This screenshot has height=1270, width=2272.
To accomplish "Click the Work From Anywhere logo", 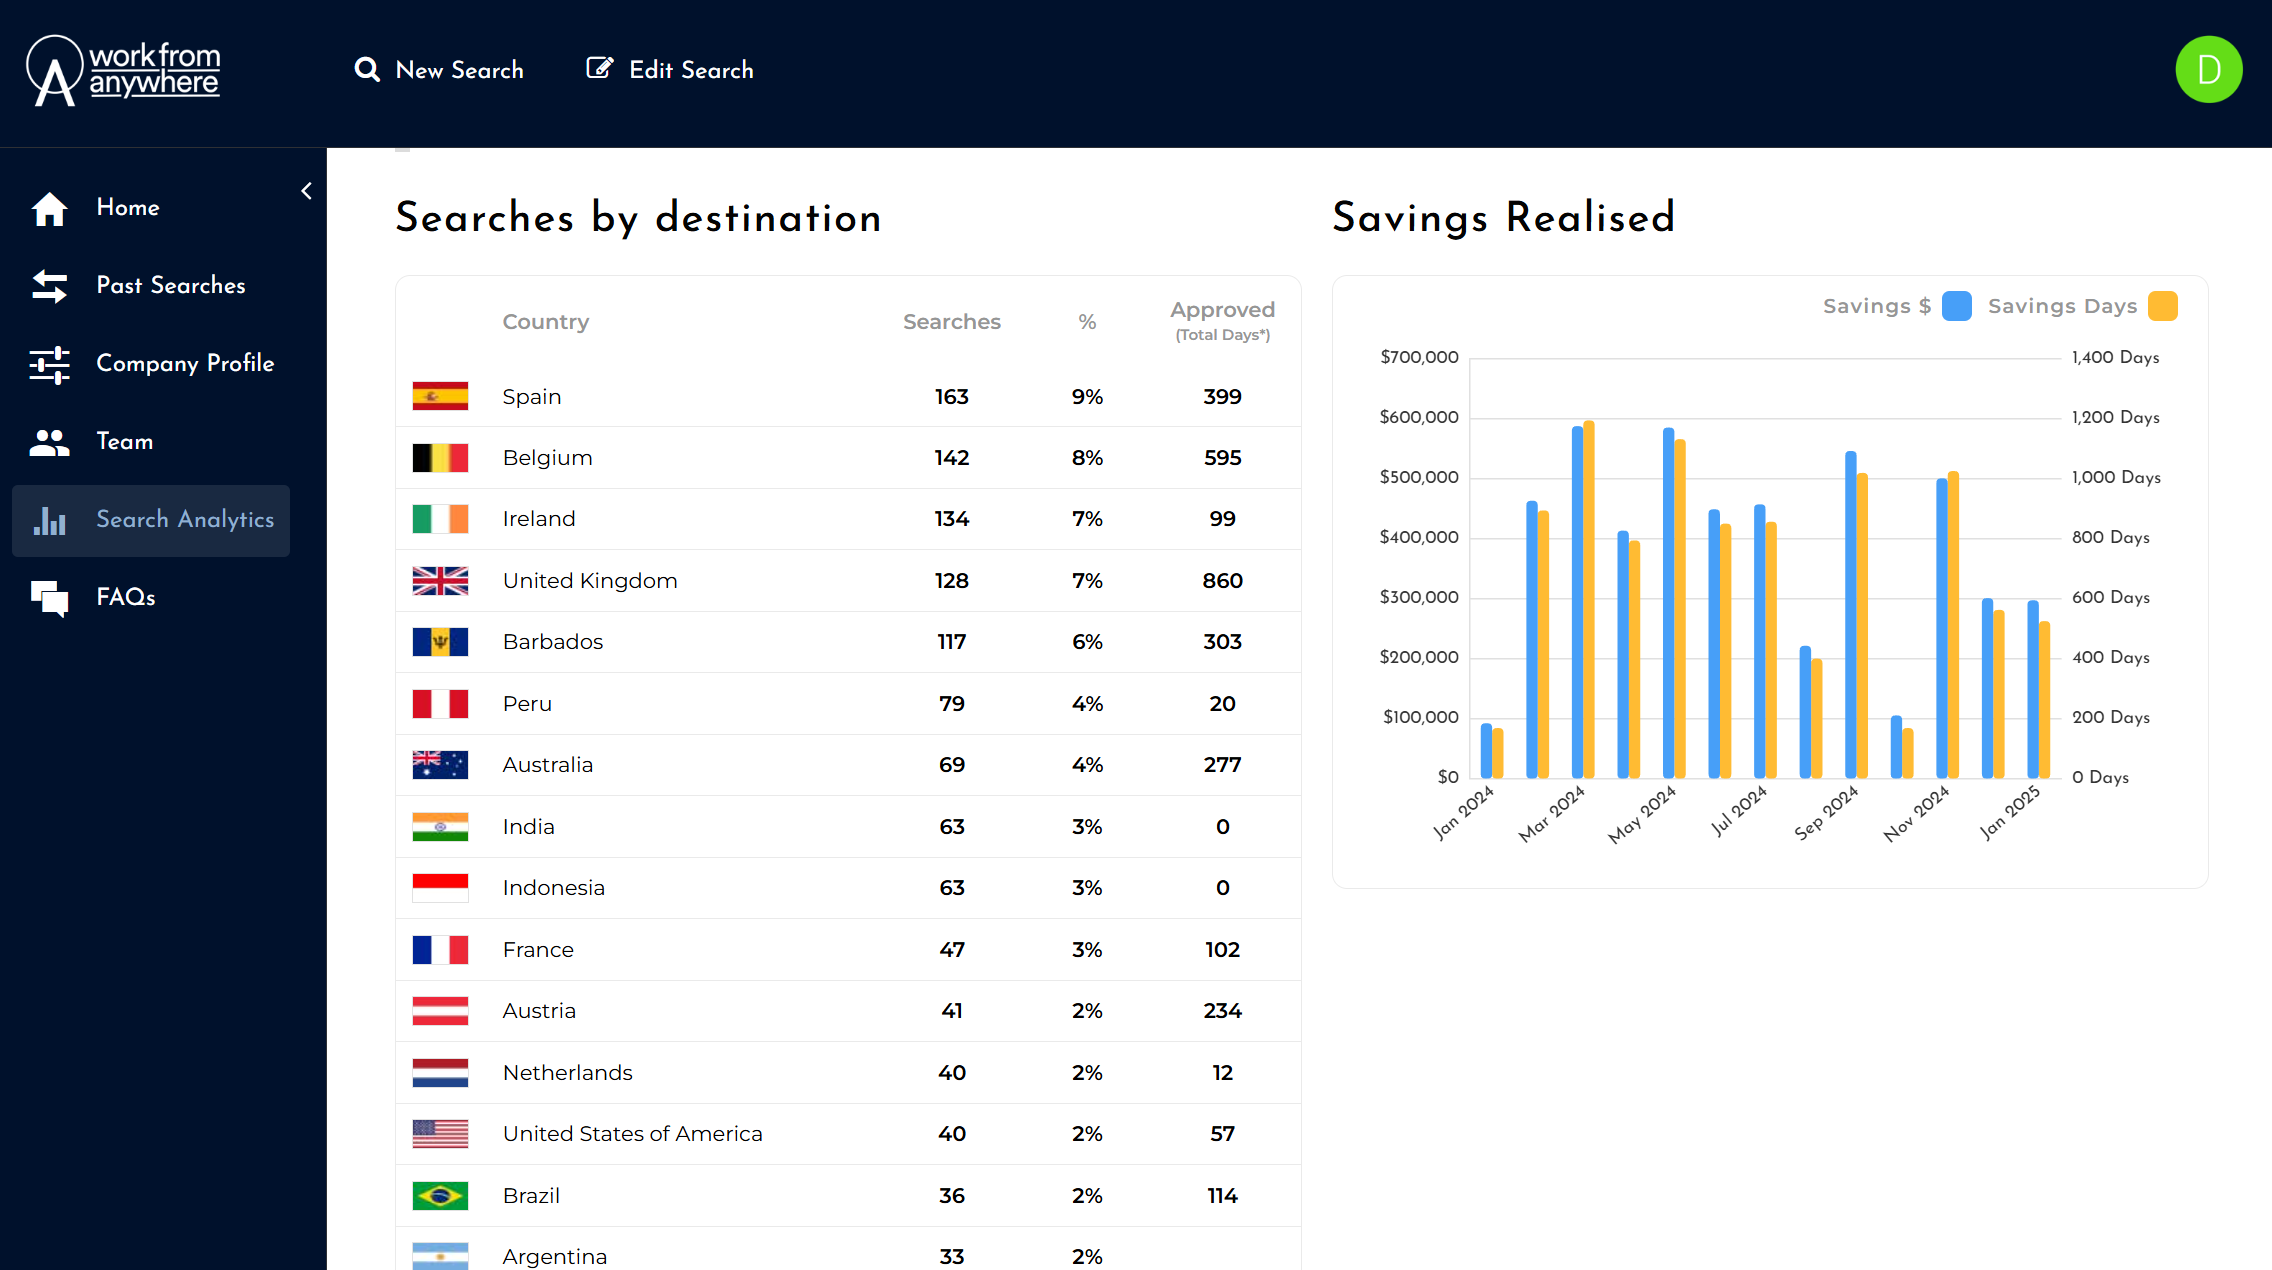I will click(x=123, y=70).
